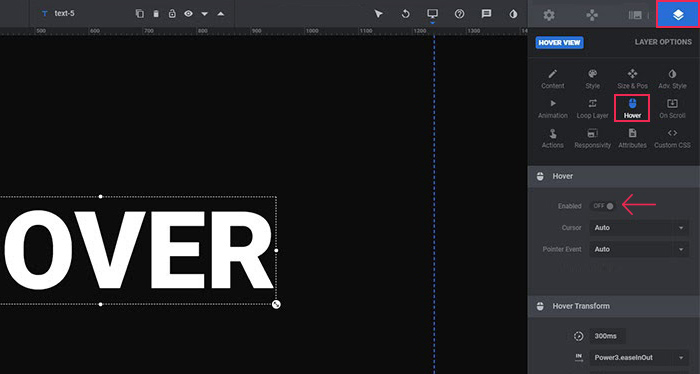
Task: Open the Responsivity section
Action: [x=592, y=139]
